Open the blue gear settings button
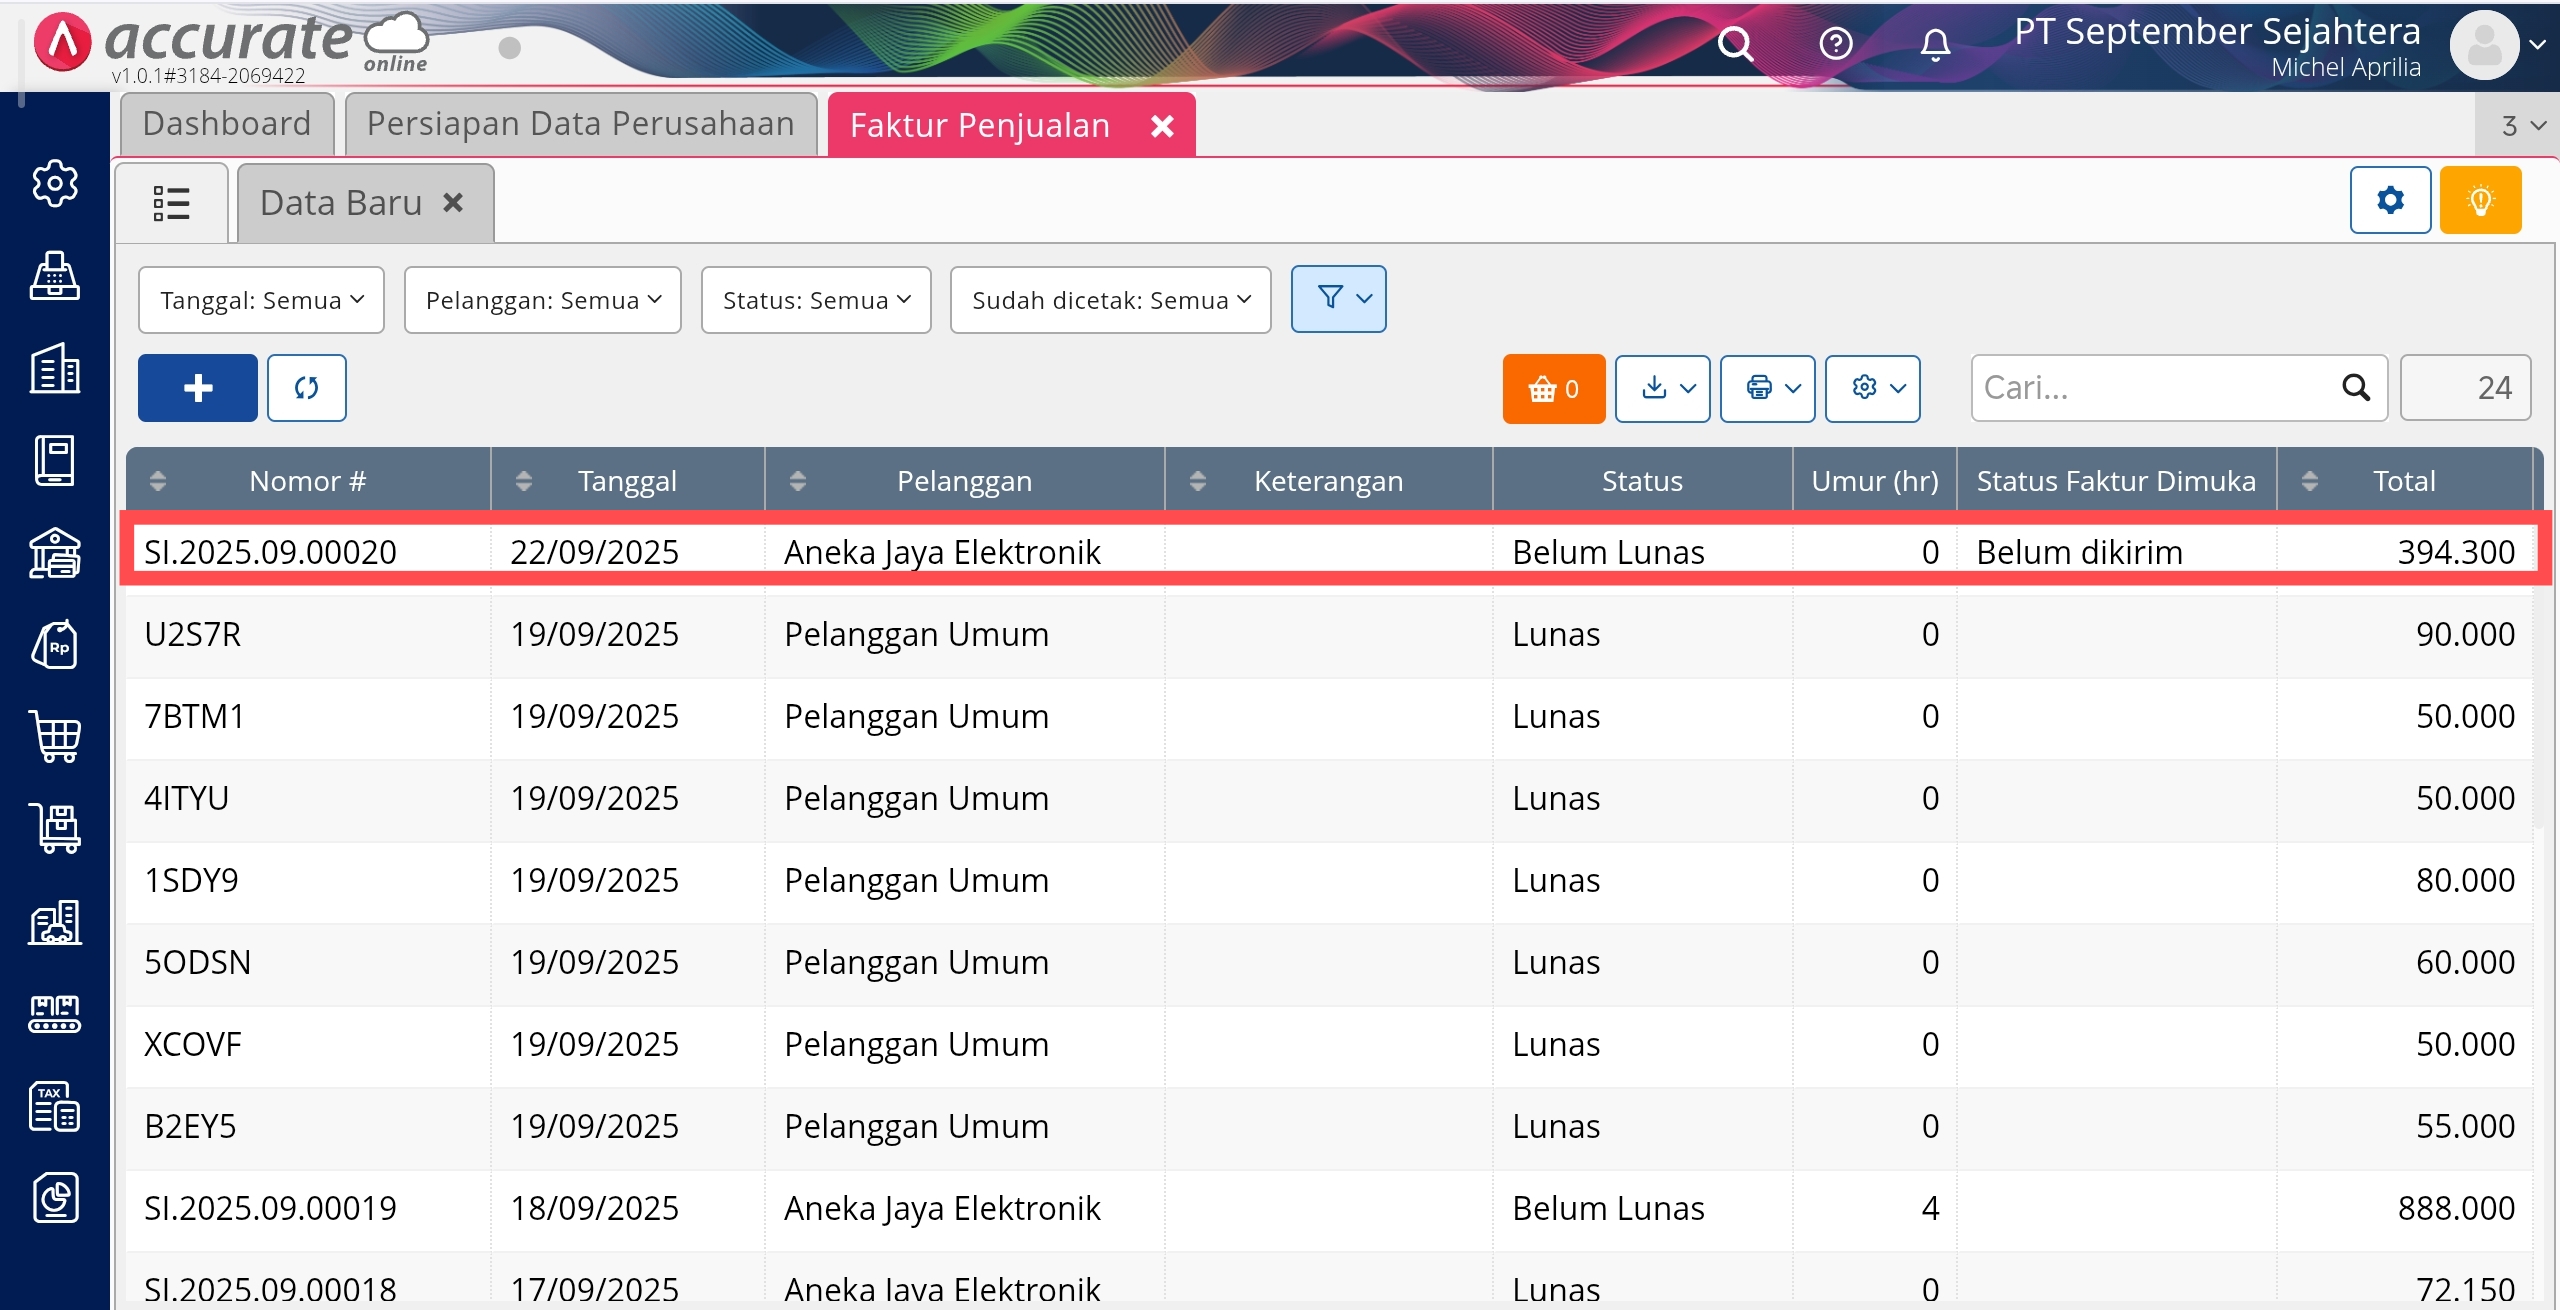Screen dimensions: 2560x1310 point(2390,201)
